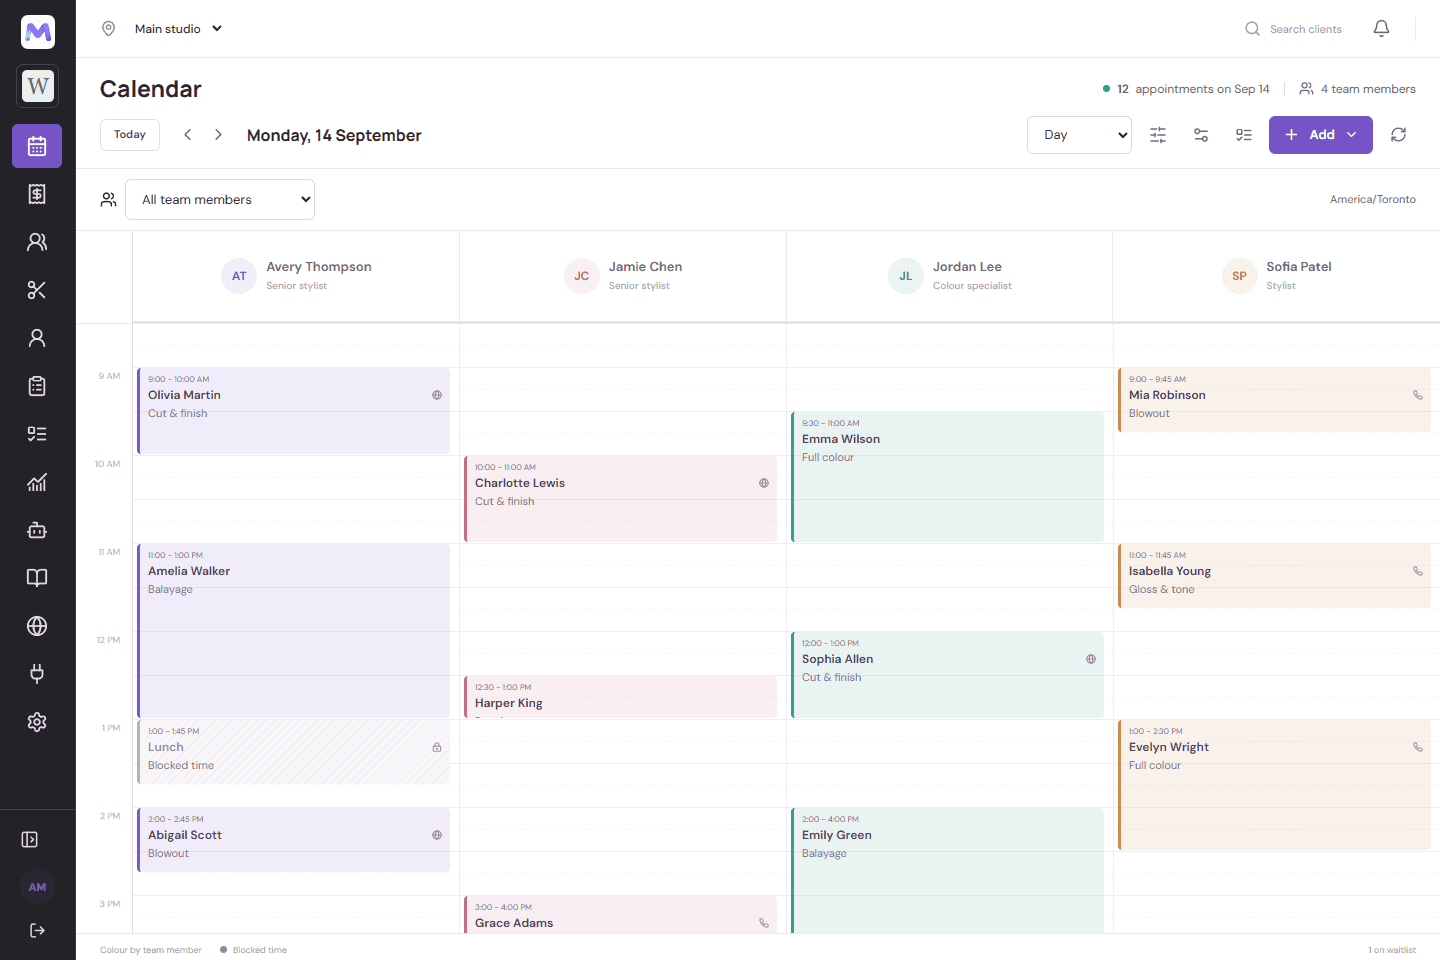Open the clipboard forms sidebar icon
The image size is (1440, 960).
coord(37,386)
